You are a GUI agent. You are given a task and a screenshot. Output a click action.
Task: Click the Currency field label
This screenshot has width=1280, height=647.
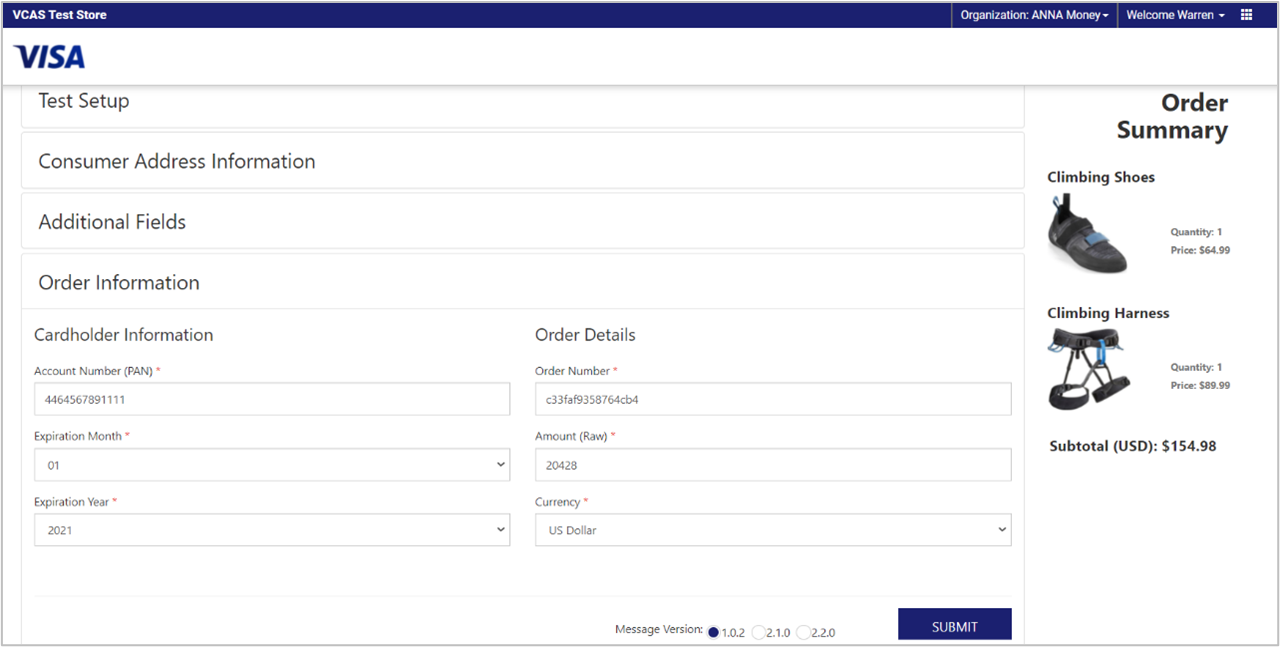coord(557,502)
